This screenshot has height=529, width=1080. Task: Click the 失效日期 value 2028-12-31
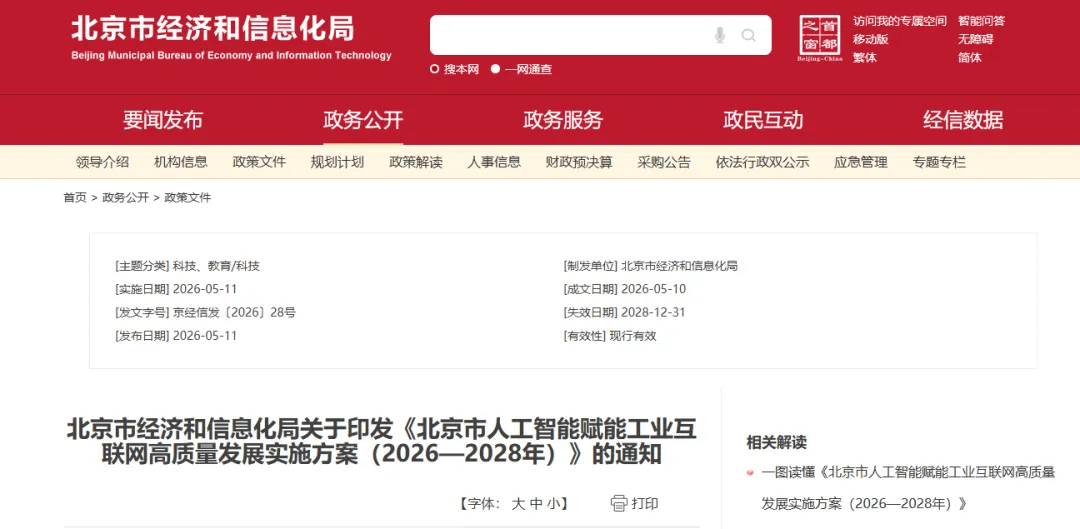(x=653, y=312)
